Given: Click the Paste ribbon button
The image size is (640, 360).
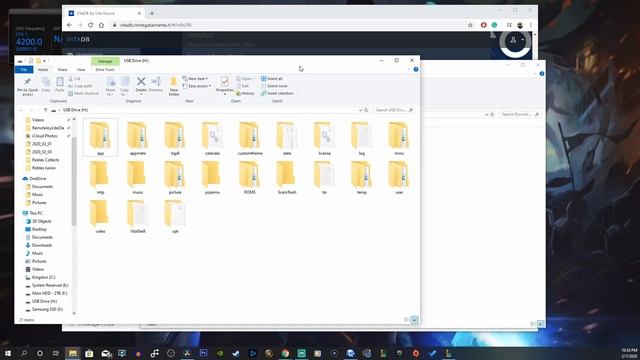Looking at the screenshot, I should (60, 84).
